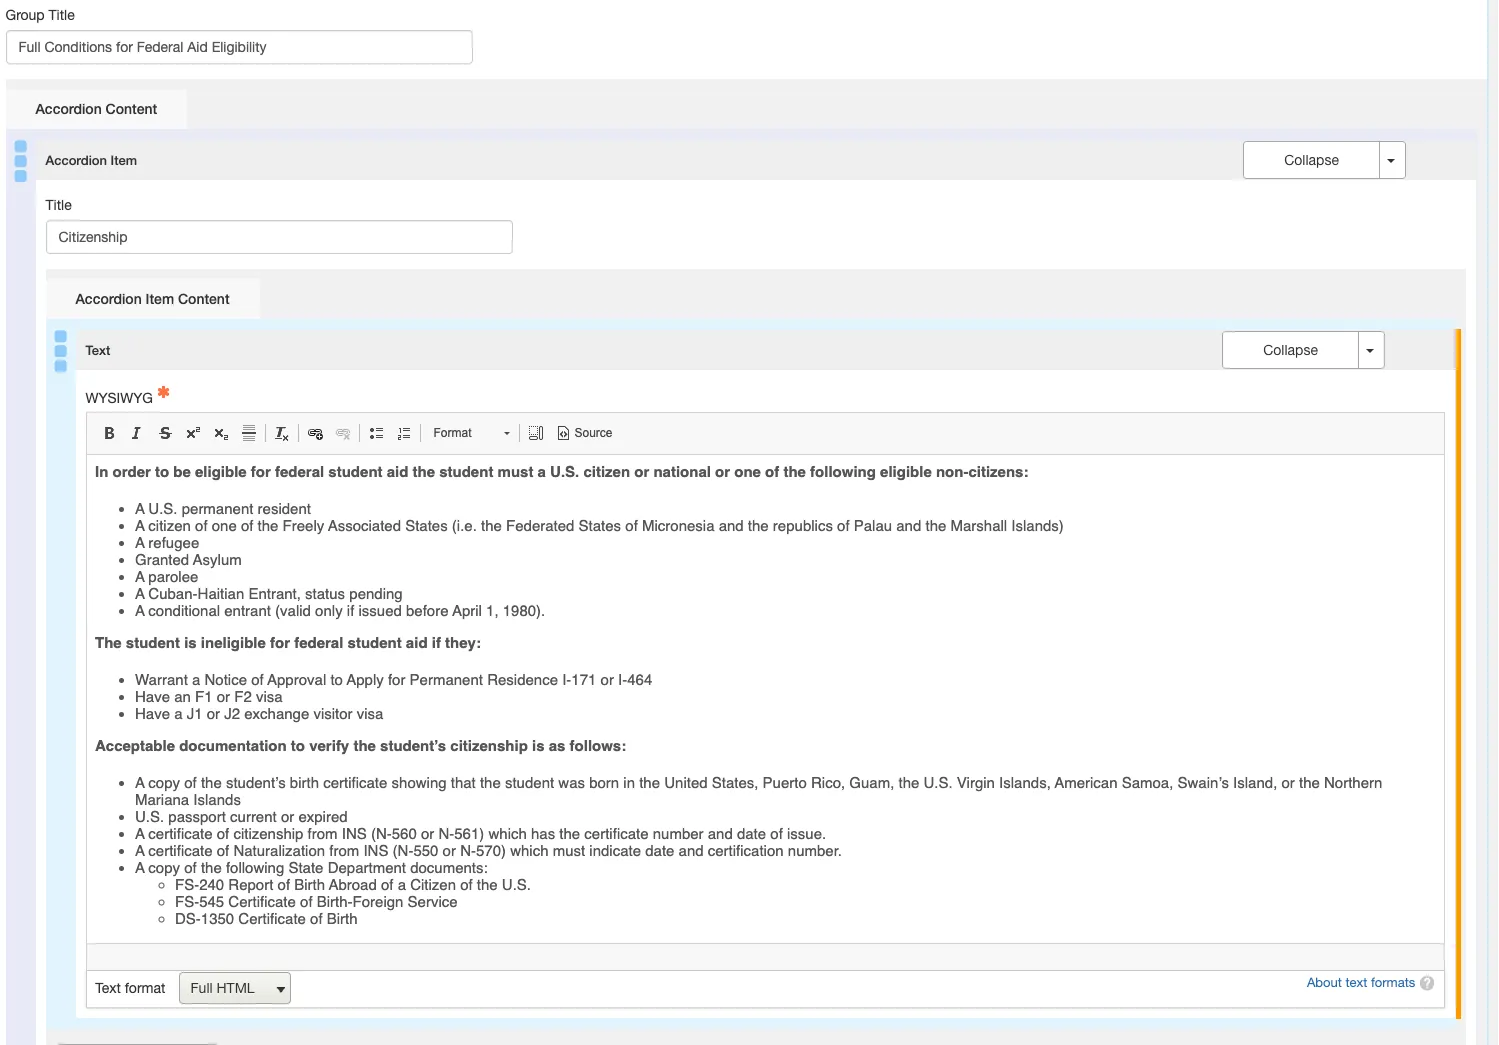This screenshot has height=1045, width=1499.
Task: Apply superscript formatting
Action: pyautogui.click(x=193, y=433)
